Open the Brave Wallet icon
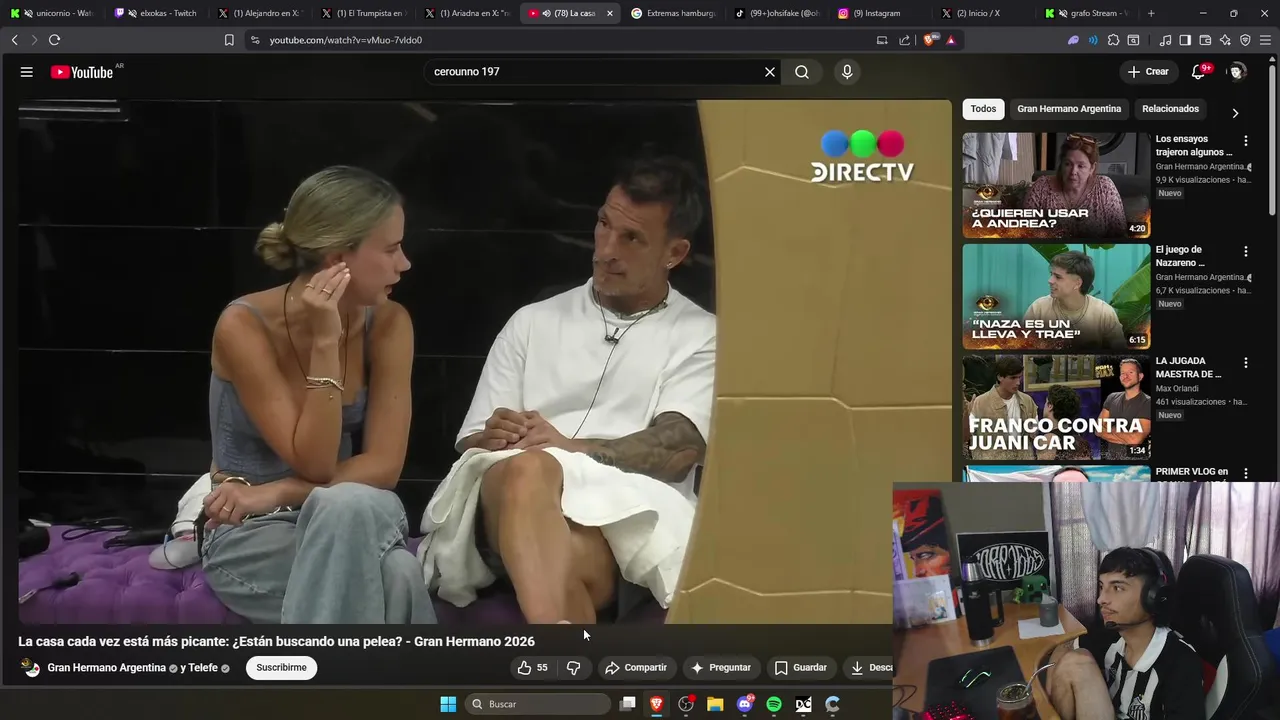 click(1205, 40)
